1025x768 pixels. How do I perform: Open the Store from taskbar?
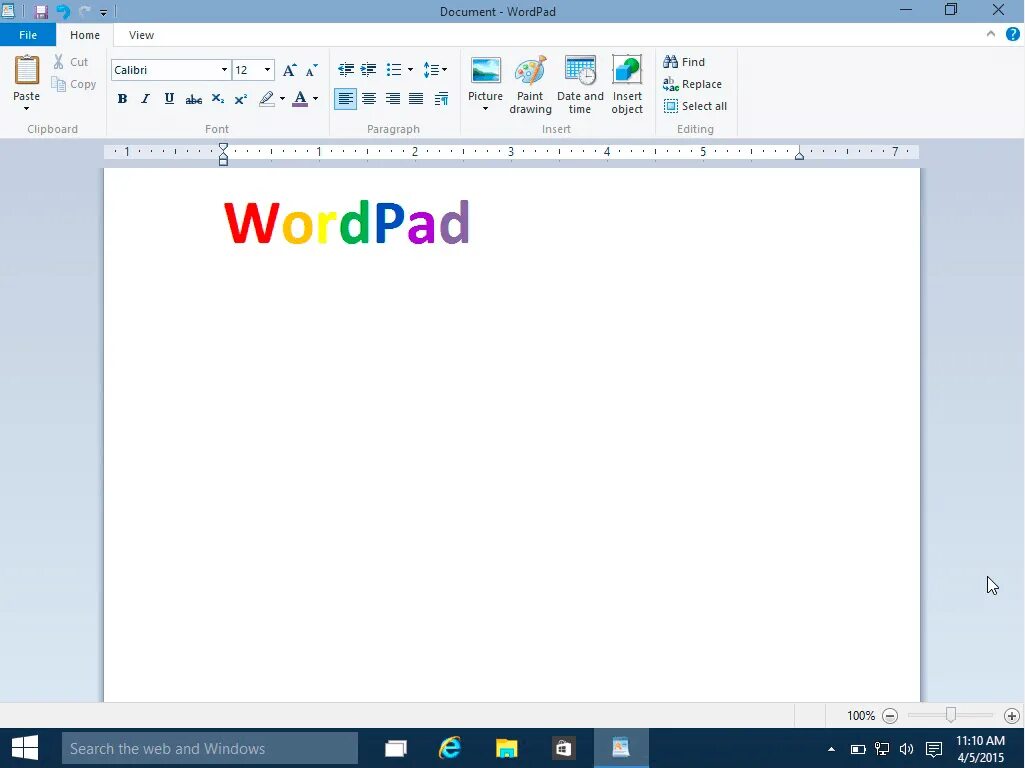coord(563,748)
